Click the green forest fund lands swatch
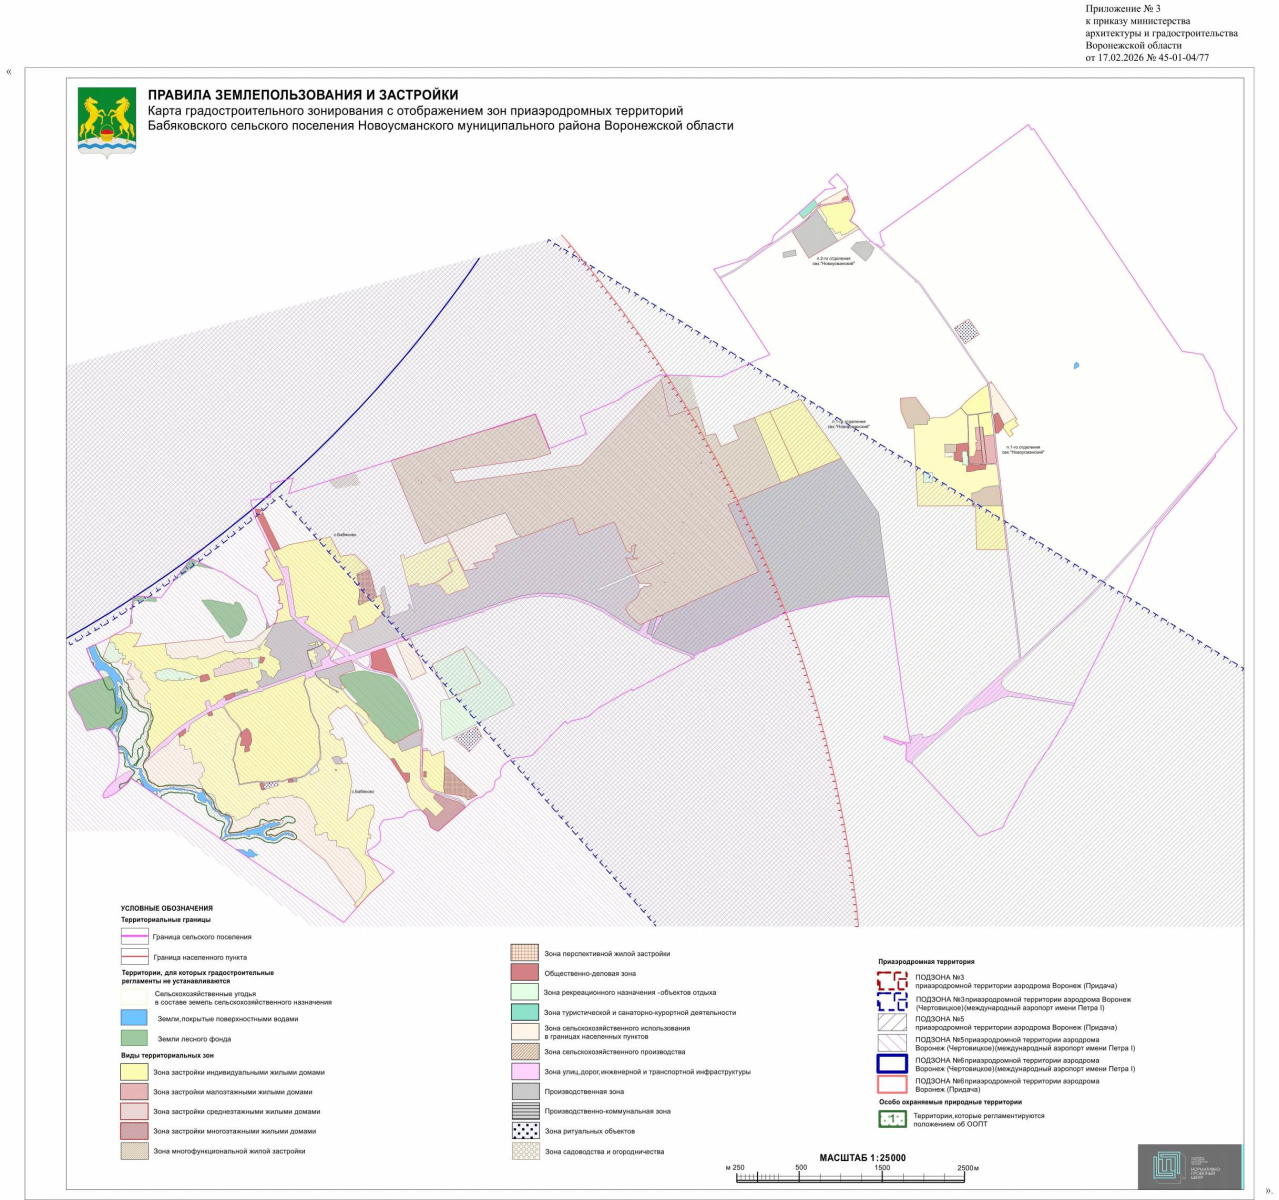This screenshot has width=1279, height=1200. tap(134, 1038)
